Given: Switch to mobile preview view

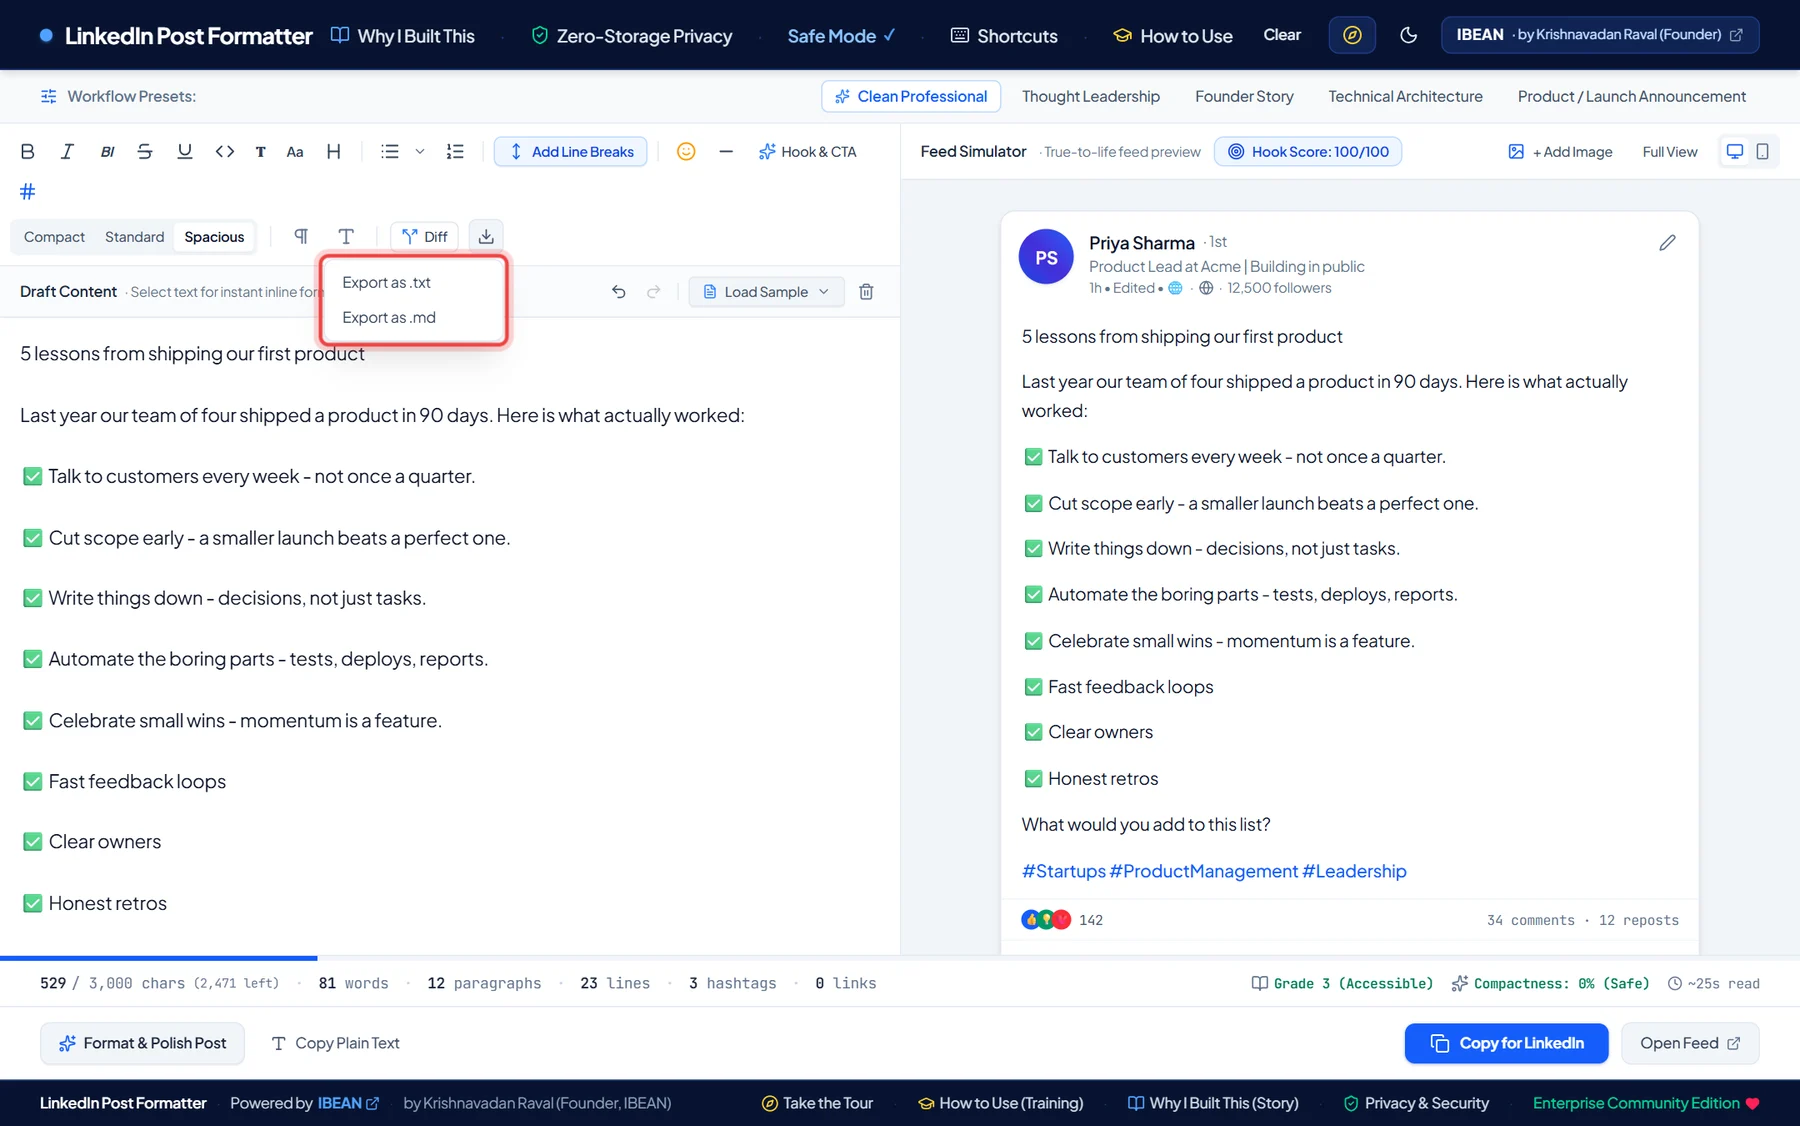Looking at the screenshot, I should (x=1763, y=152).
